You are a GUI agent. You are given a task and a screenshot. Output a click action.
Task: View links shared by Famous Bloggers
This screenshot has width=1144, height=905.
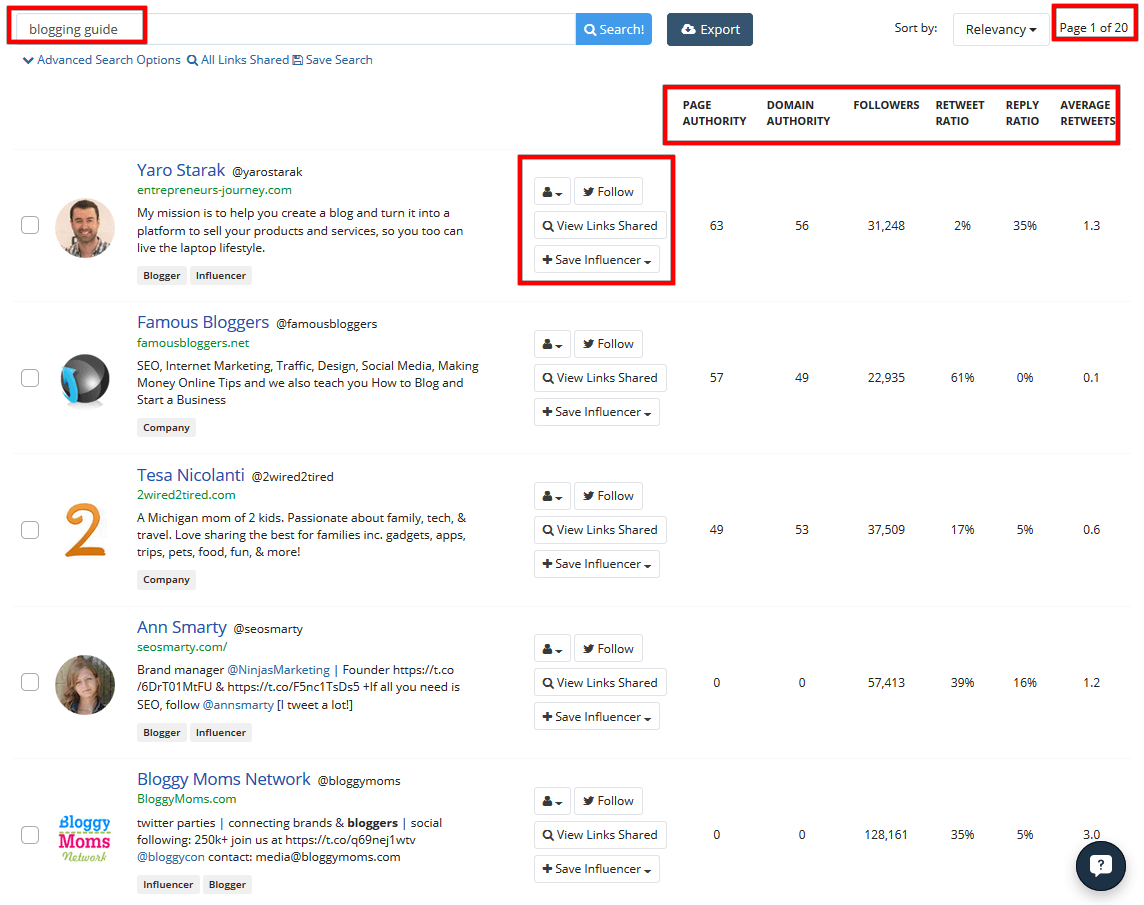600,378
